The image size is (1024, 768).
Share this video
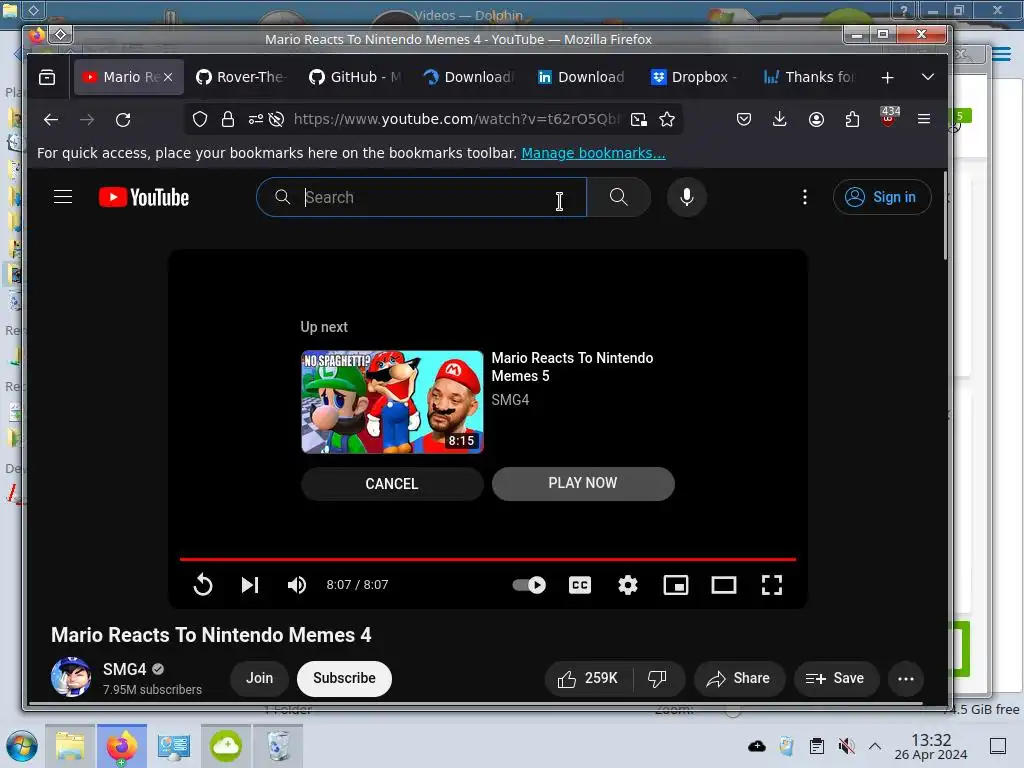[x=739, y=679]
